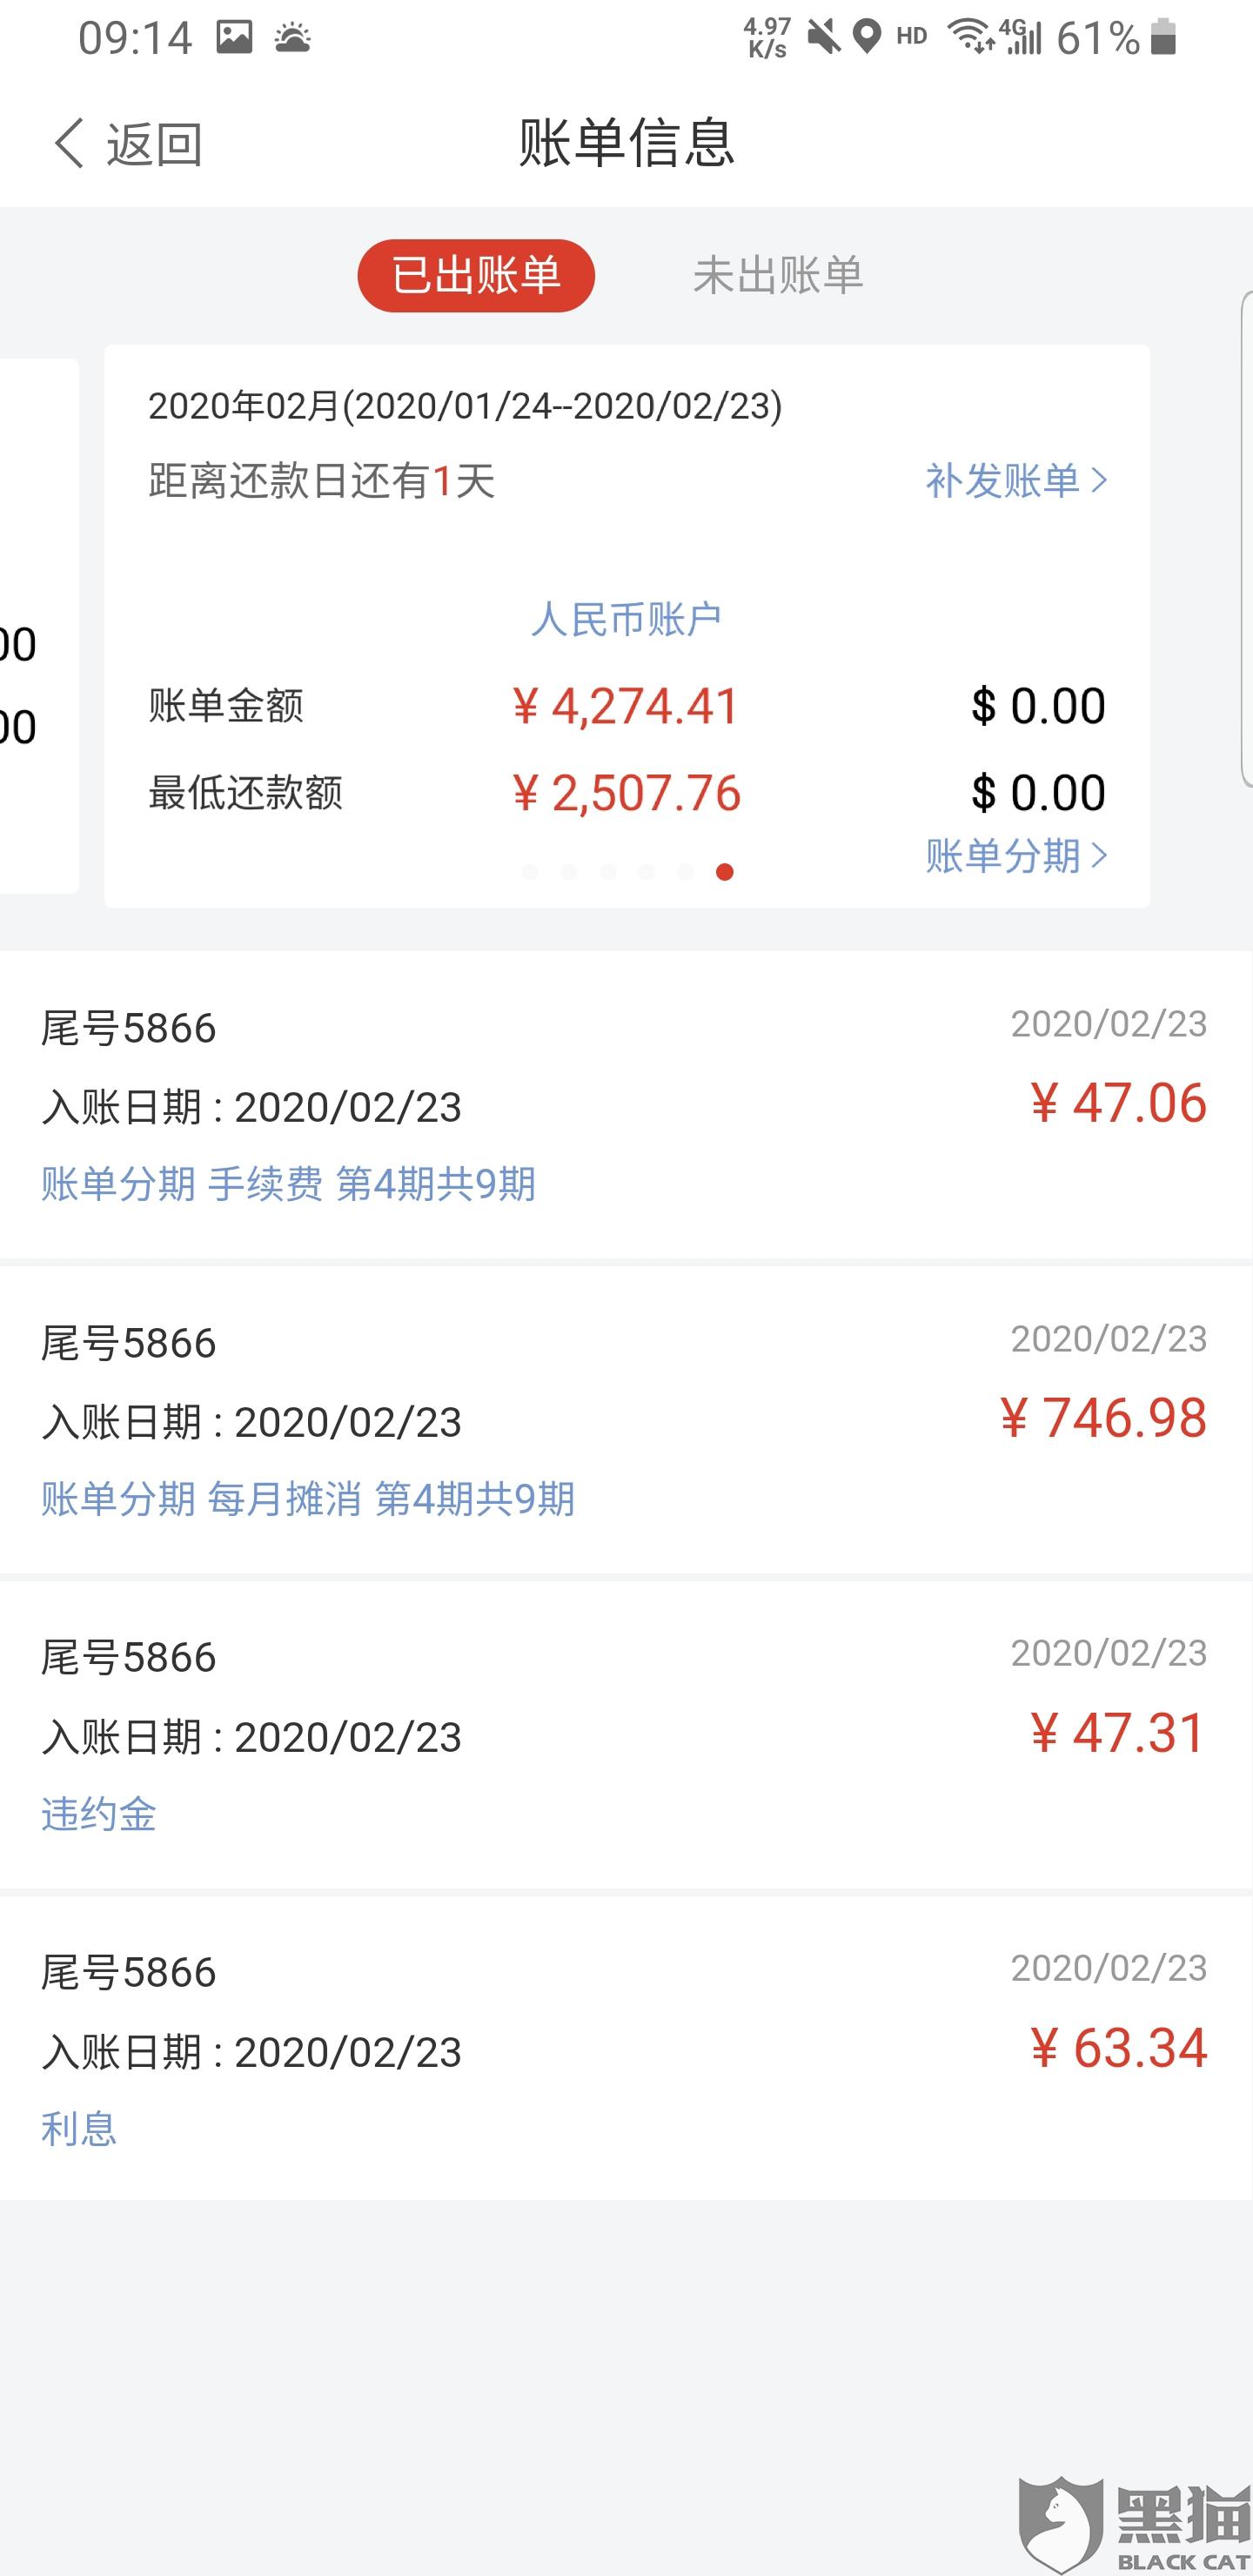
Task: Open 补发账单 chevron link
Action: pyautogui.click(x=1016, y=481)
